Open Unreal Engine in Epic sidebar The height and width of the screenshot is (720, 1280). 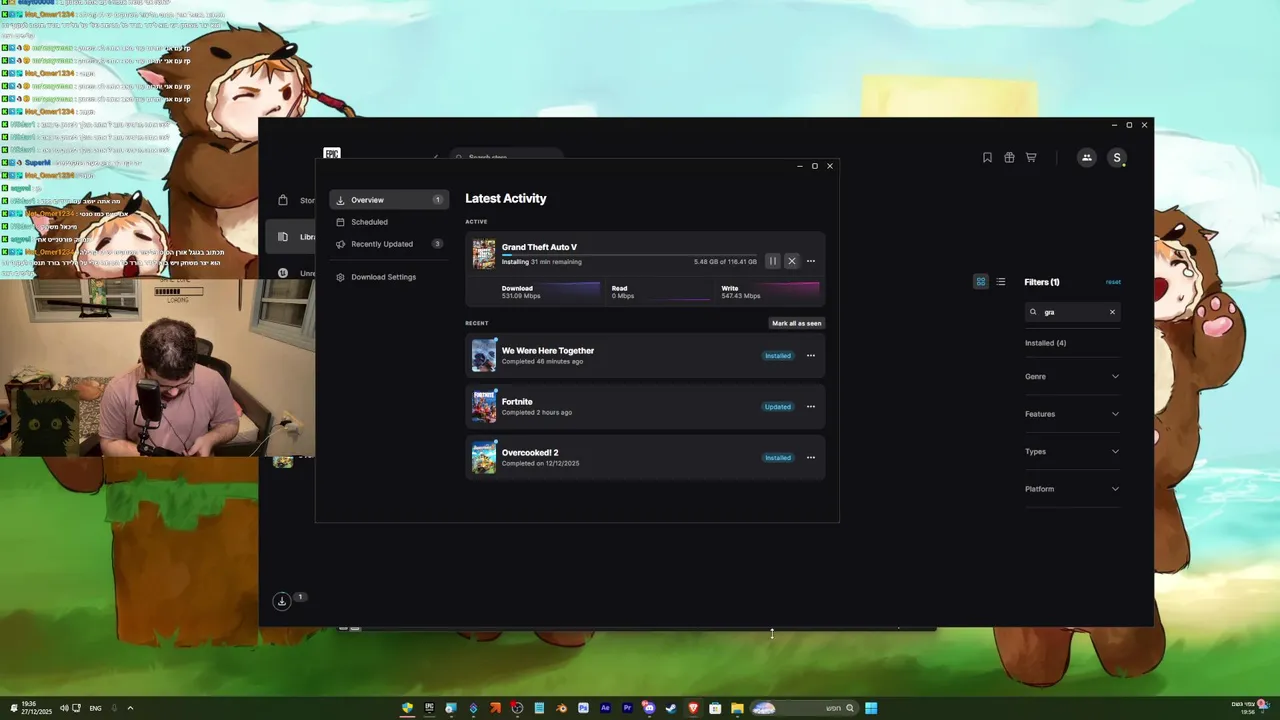(x=295, y=273)
